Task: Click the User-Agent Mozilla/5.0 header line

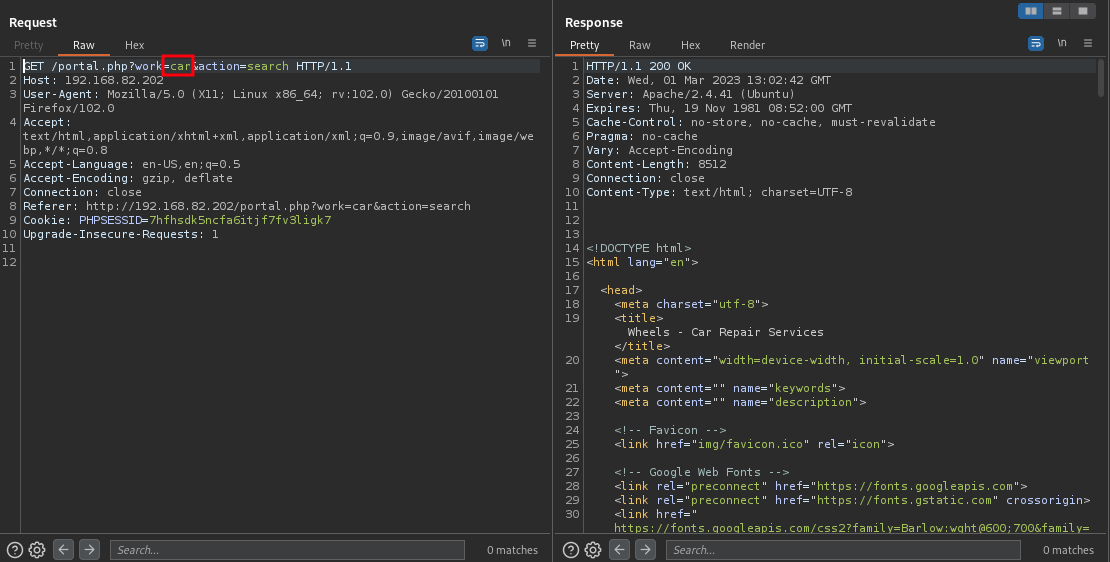Action: (x=261, y=101)
